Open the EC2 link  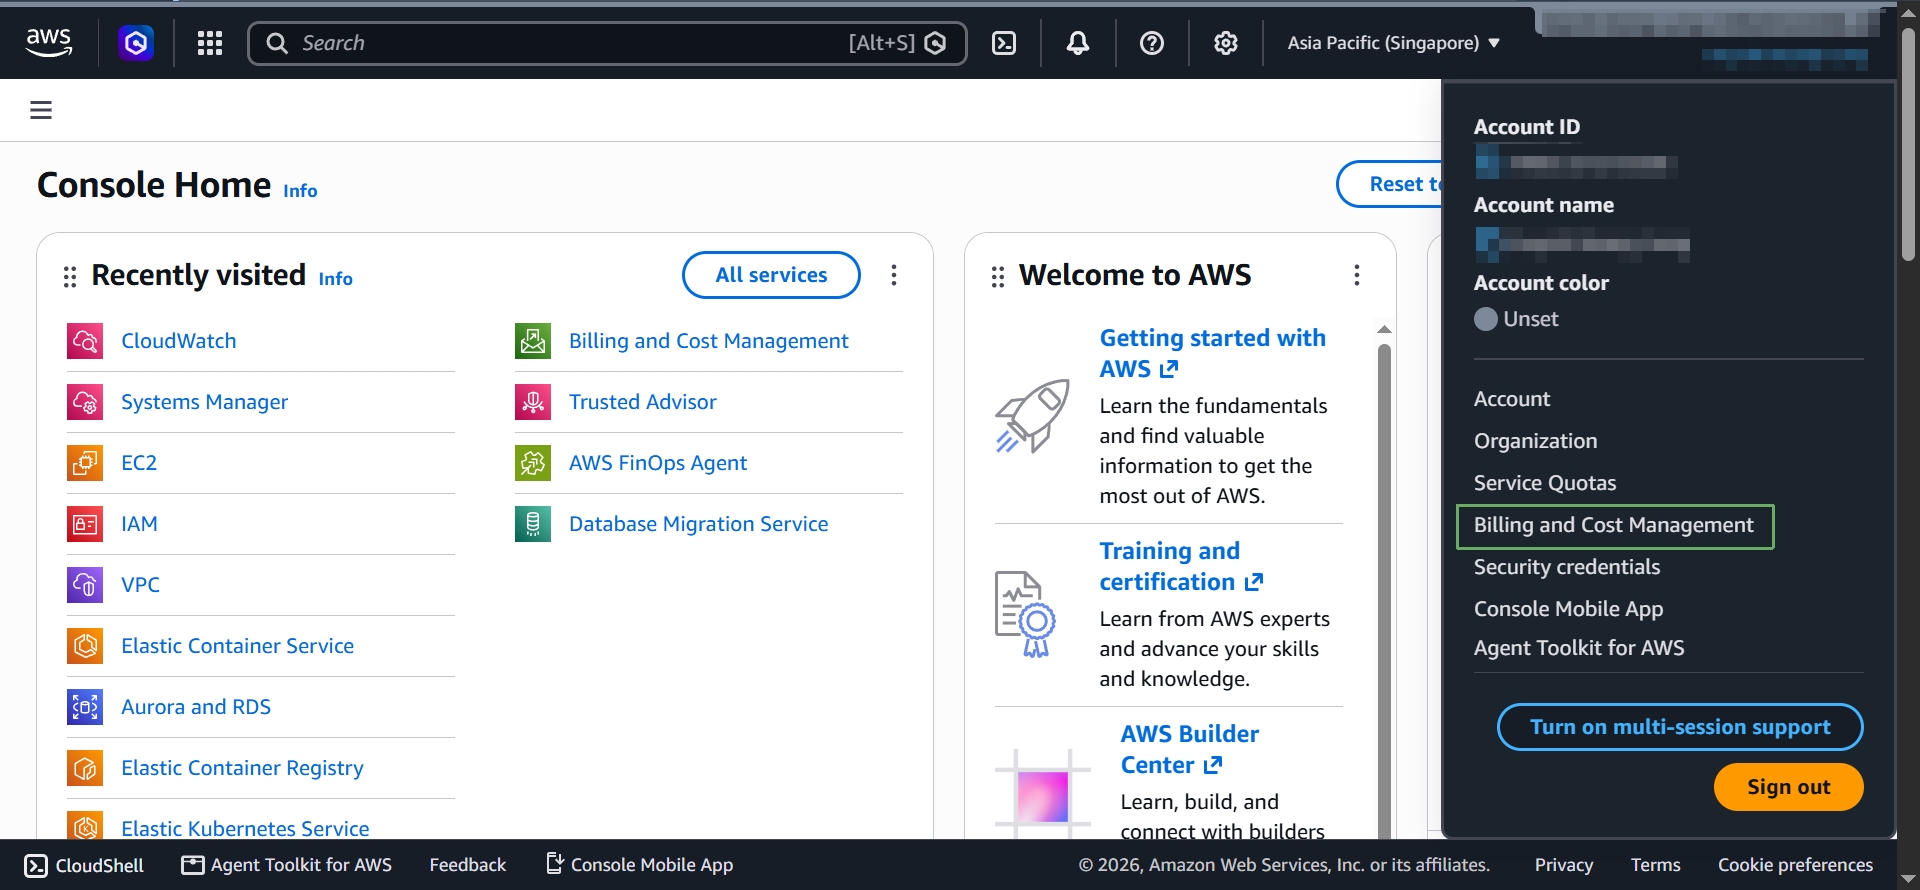pyautogui.click(x=139, y=463)
